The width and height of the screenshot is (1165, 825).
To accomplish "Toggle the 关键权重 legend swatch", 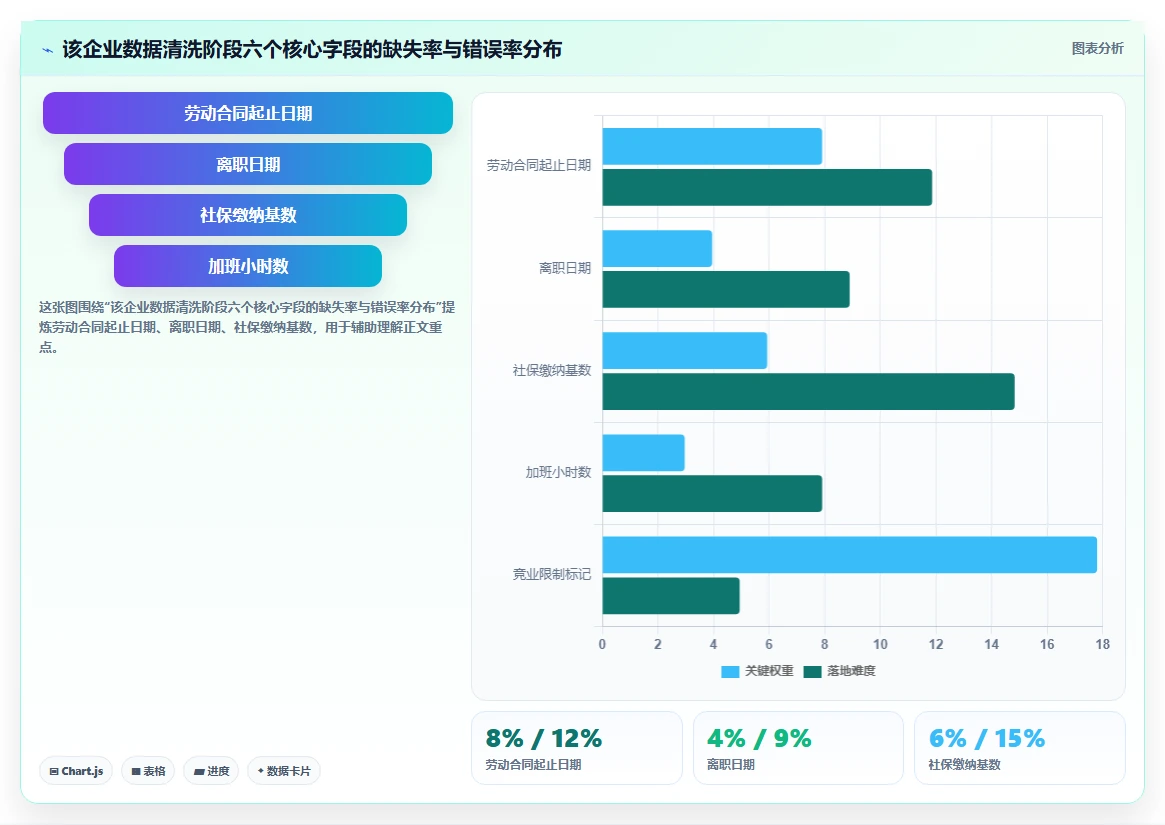I will click(x=730, y=671).
